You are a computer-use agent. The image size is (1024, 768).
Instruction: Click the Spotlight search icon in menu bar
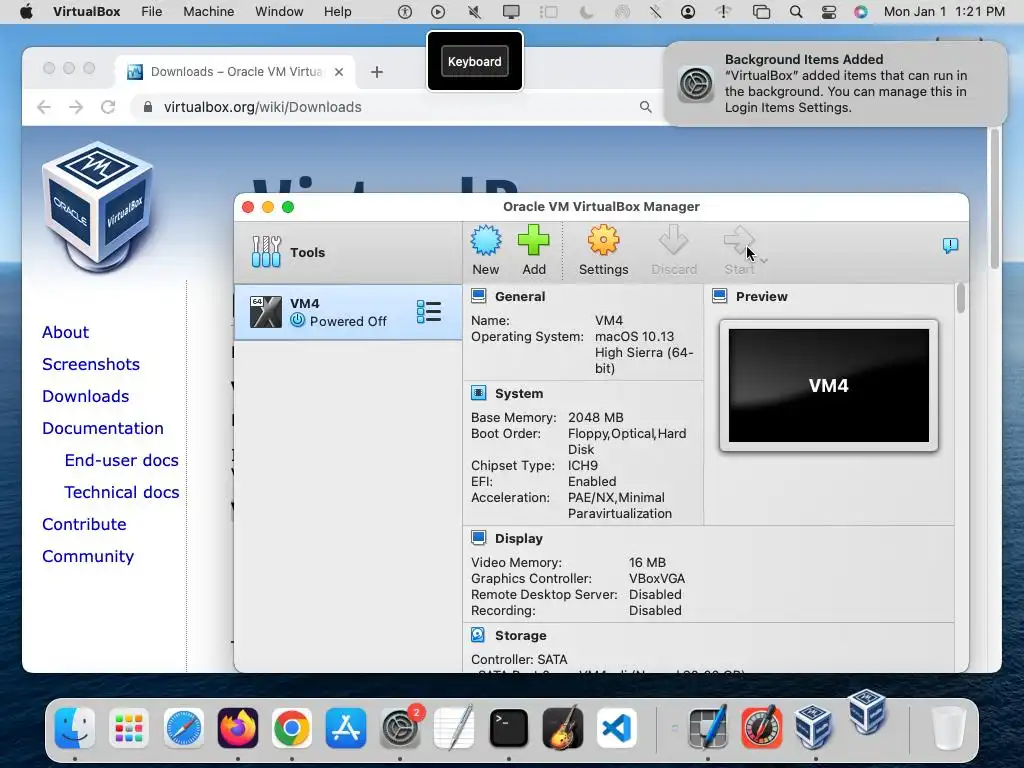click(795, 12)
